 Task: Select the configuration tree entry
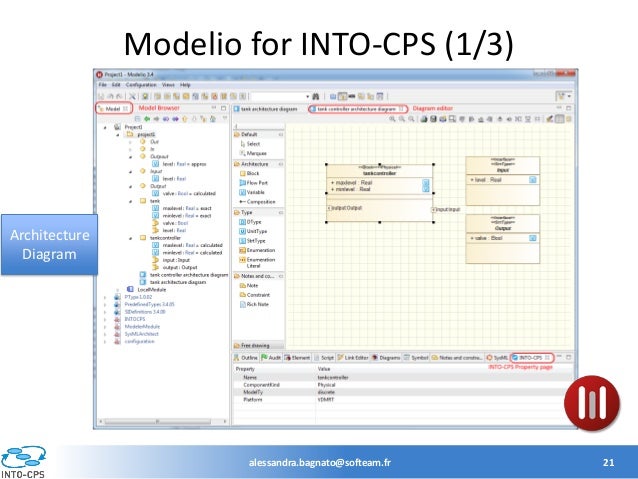(x=135, y=341)
